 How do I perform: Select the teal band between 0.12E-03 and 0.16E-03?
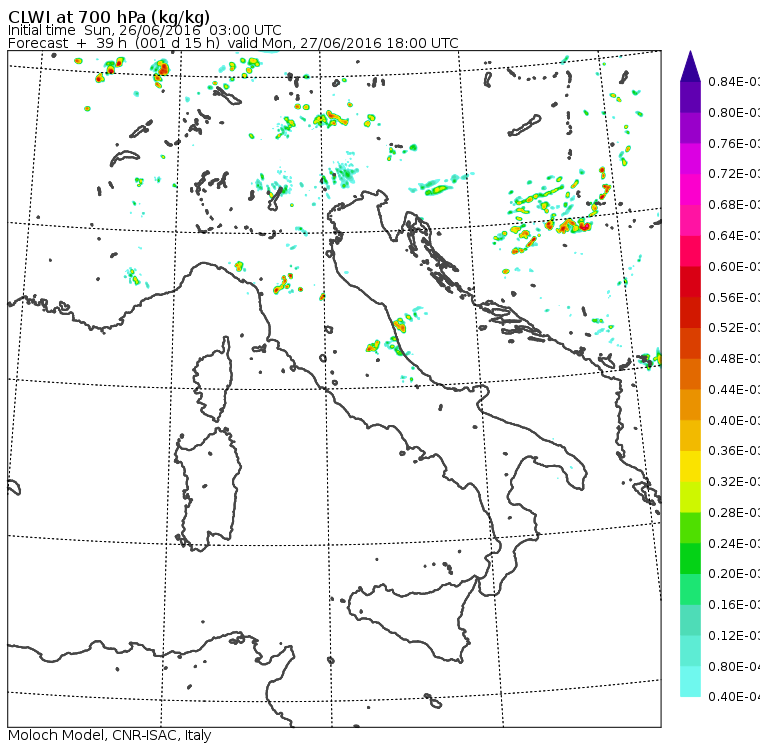pyautogui.click(x=690, y=621)
